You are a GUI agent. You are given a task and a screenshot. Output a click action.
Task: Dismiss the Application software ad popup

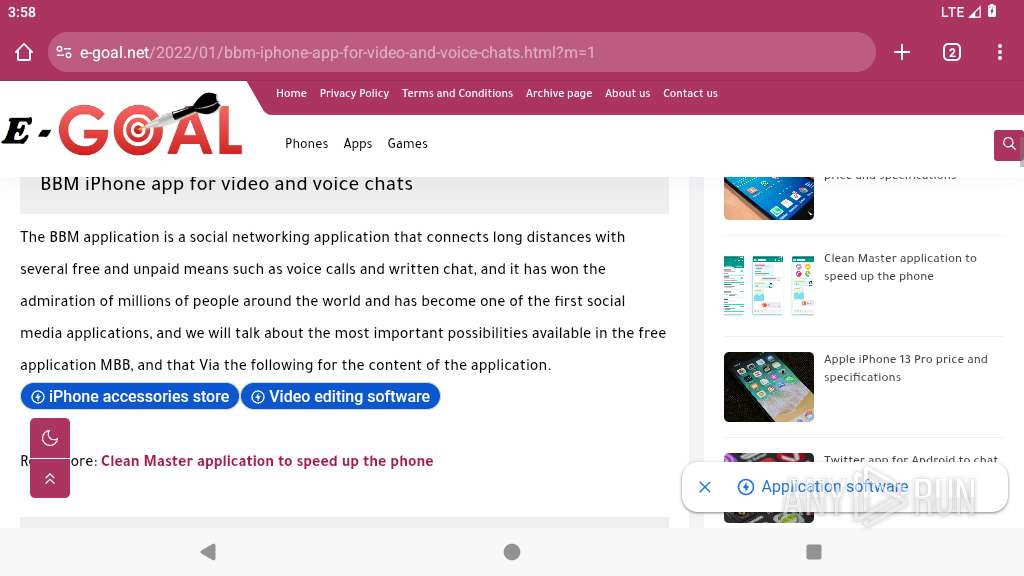[x=705, y=487]
